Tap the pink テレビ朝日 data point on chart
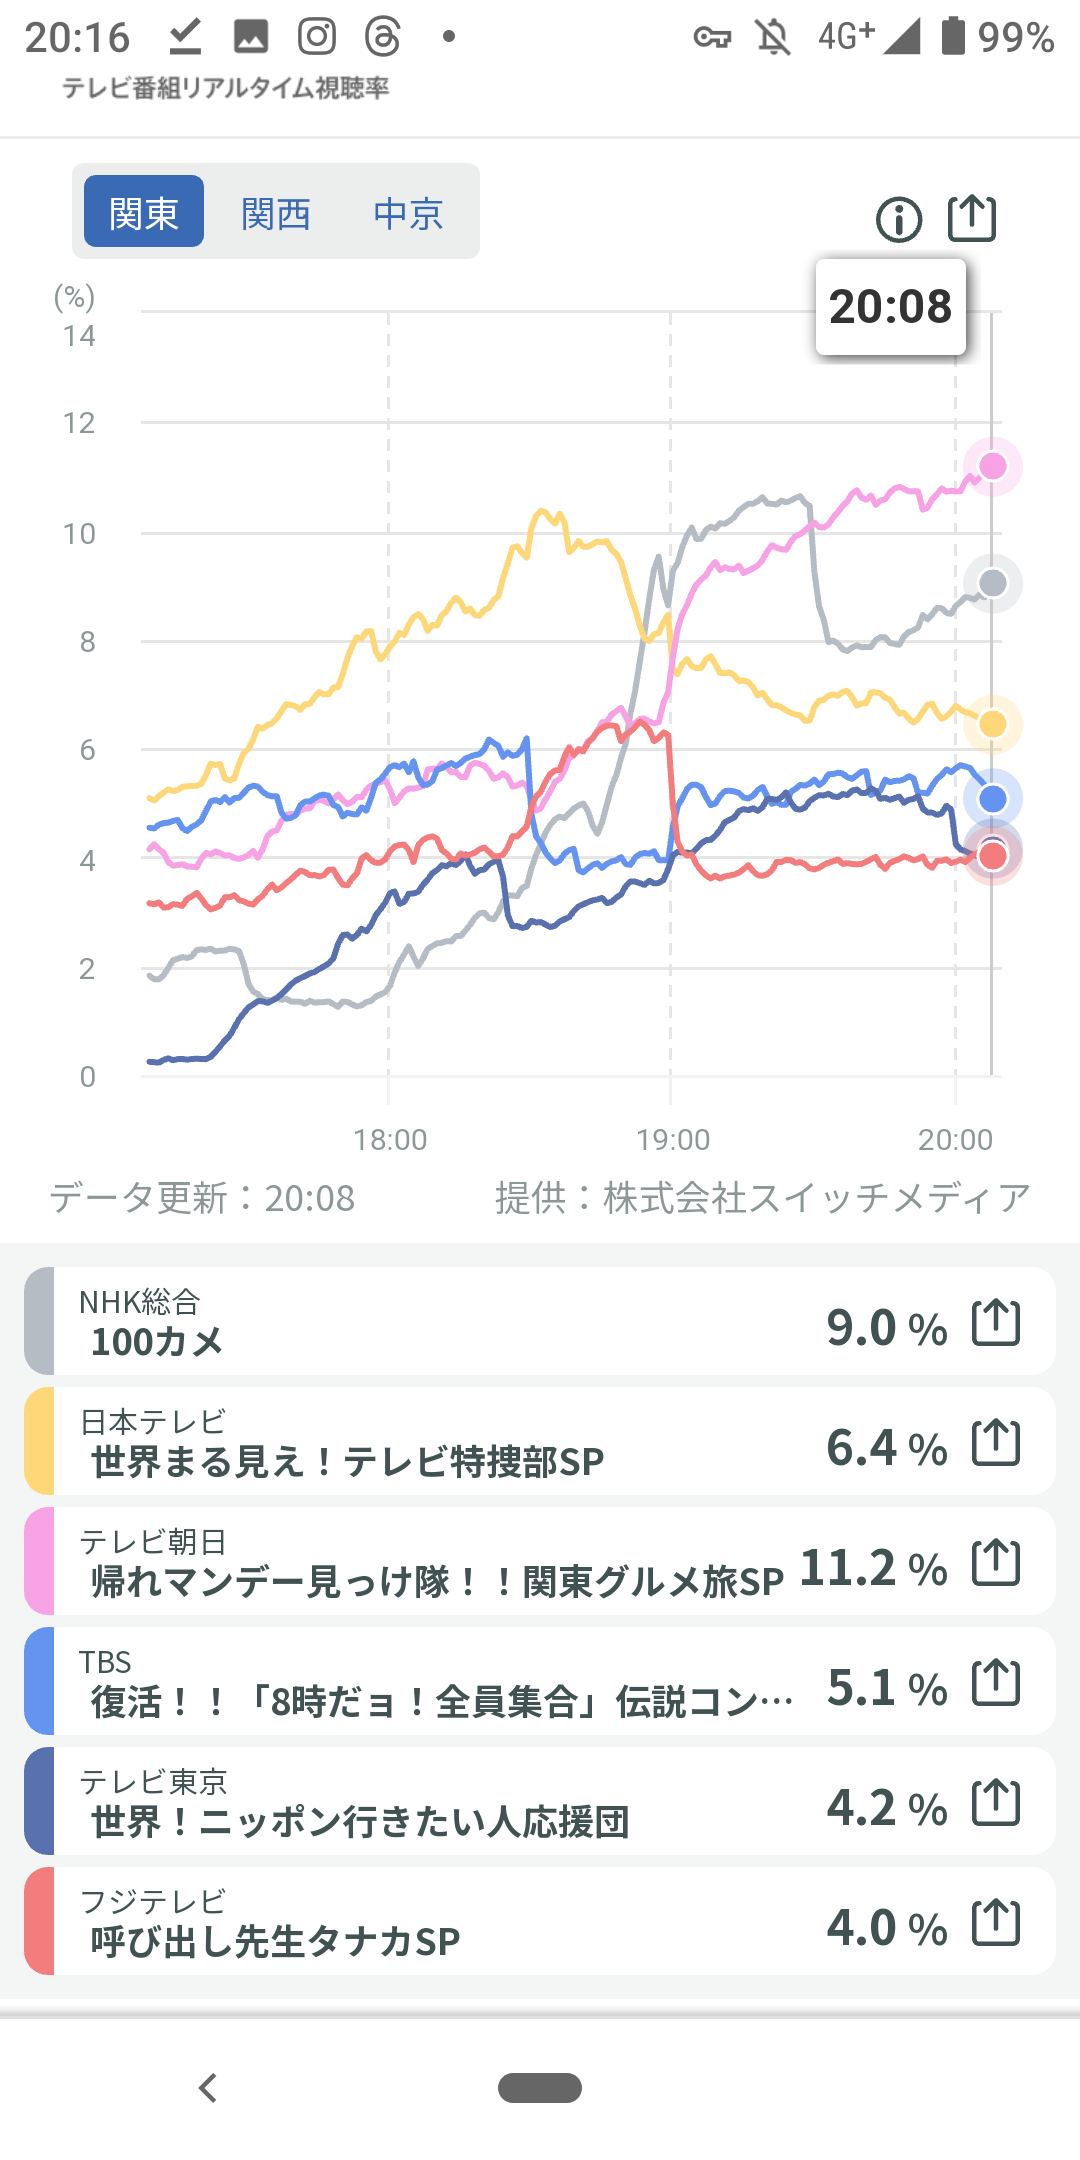Screen dimensions: 1080x2160 click(992, 466)
